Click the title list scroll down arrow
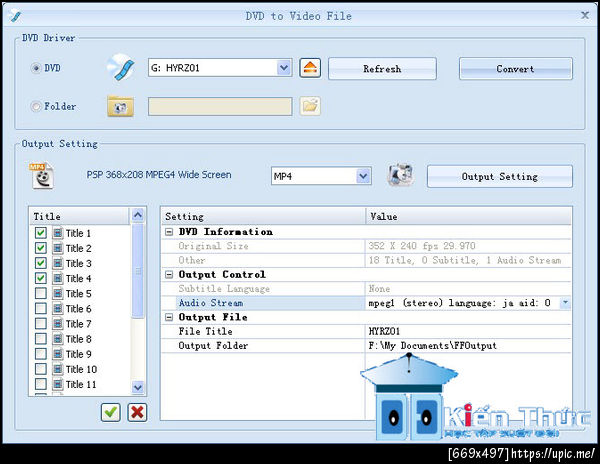600x464 pixels. [x=138, y=387]
